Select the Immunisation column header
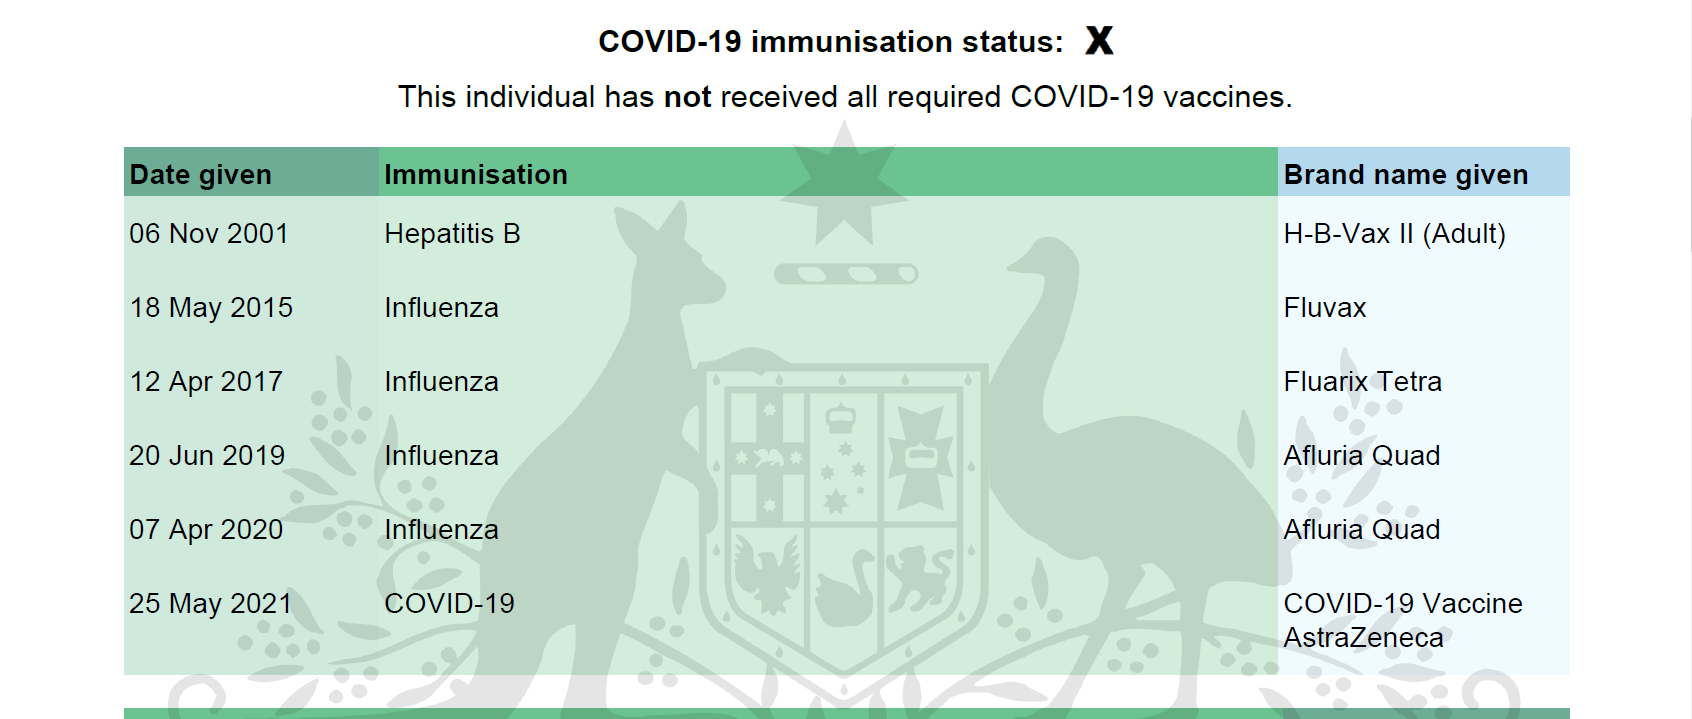 476,175
